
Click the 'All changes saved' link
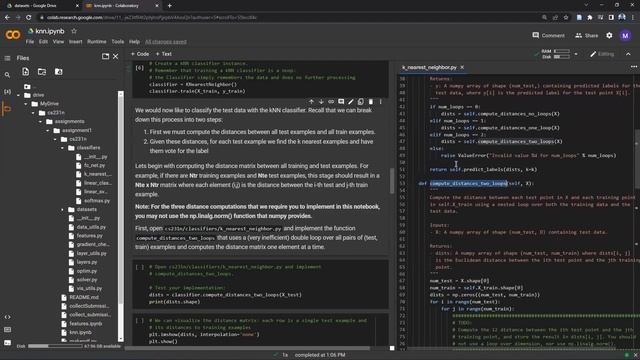[x=166, y=42]
